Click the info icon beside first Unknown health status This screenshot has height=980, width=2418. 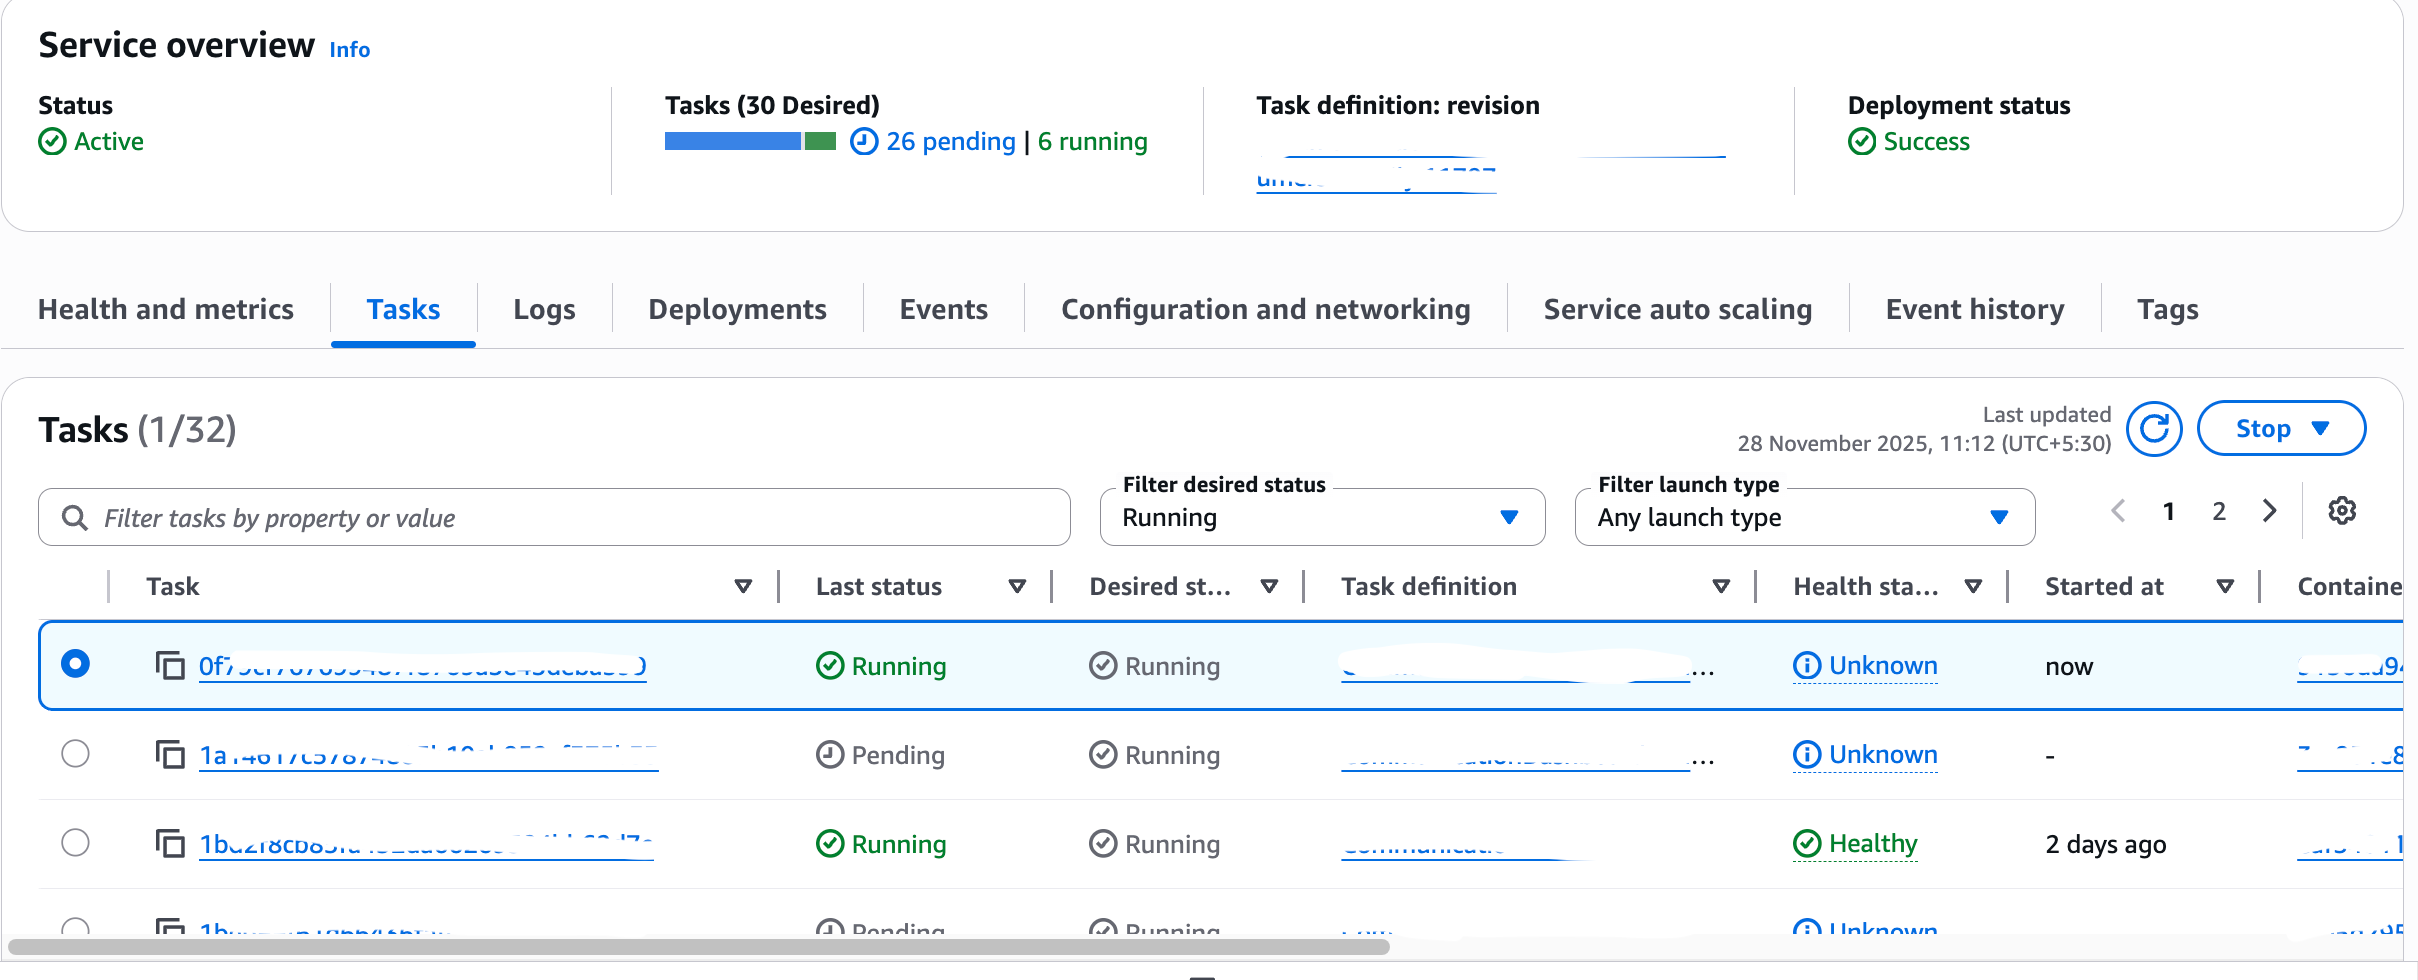[1806, 665]
